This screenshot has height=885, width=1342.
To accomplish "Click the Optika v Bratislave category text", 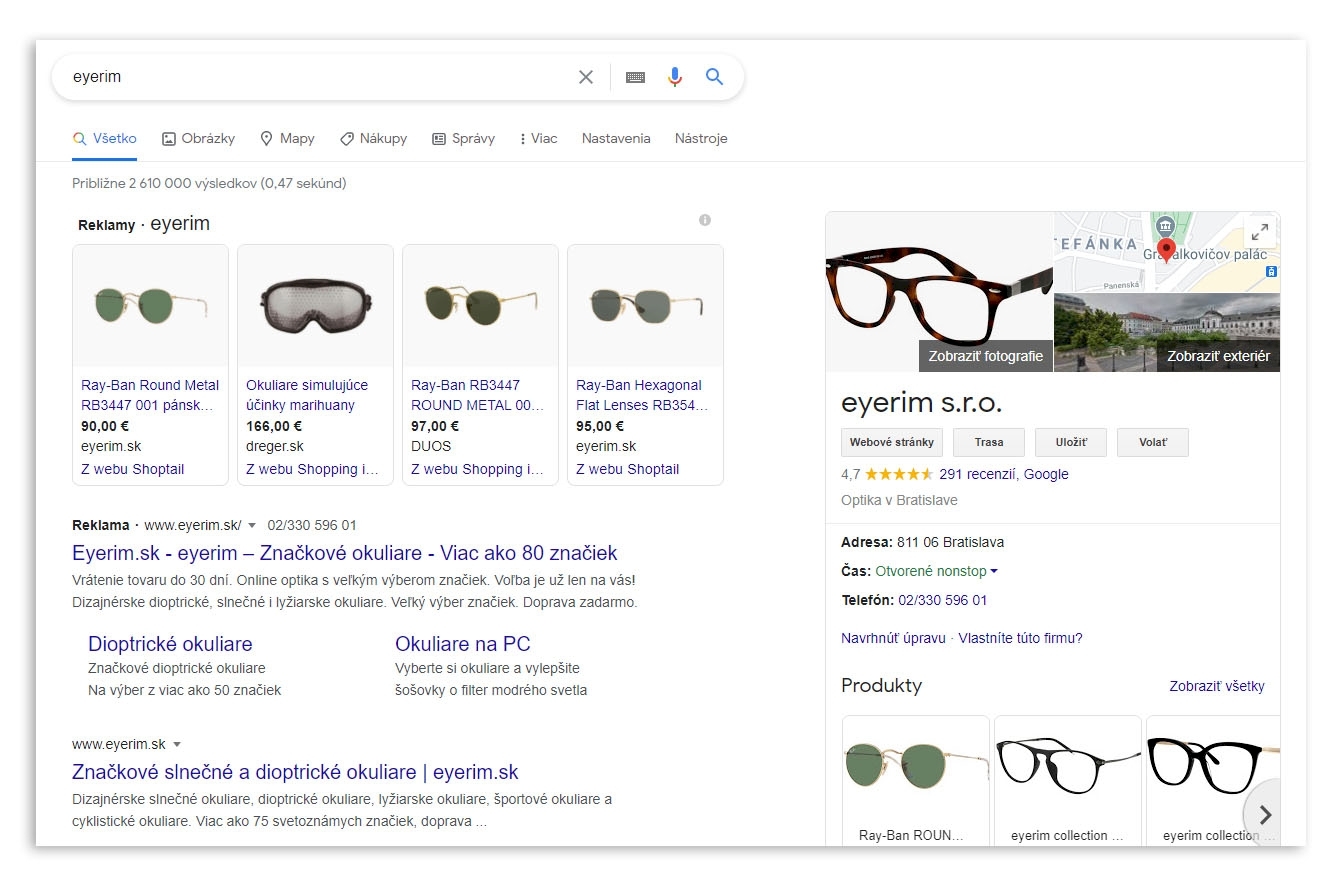I will 899,500.
